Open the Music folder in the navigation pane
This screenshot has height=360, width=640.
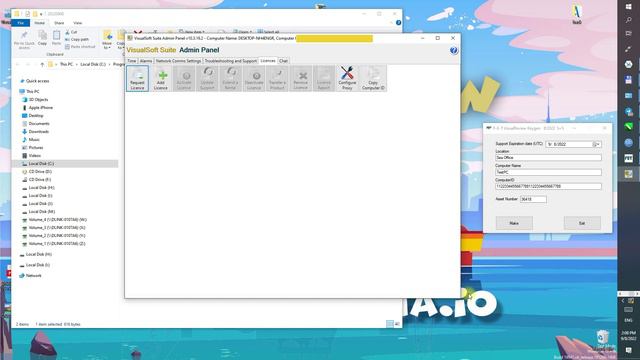pos(34,140)
